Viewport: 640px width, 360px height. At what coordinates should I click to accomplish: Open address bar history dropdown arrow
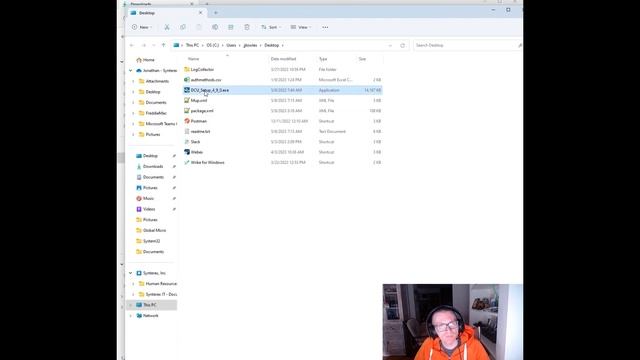pos(390,45)
